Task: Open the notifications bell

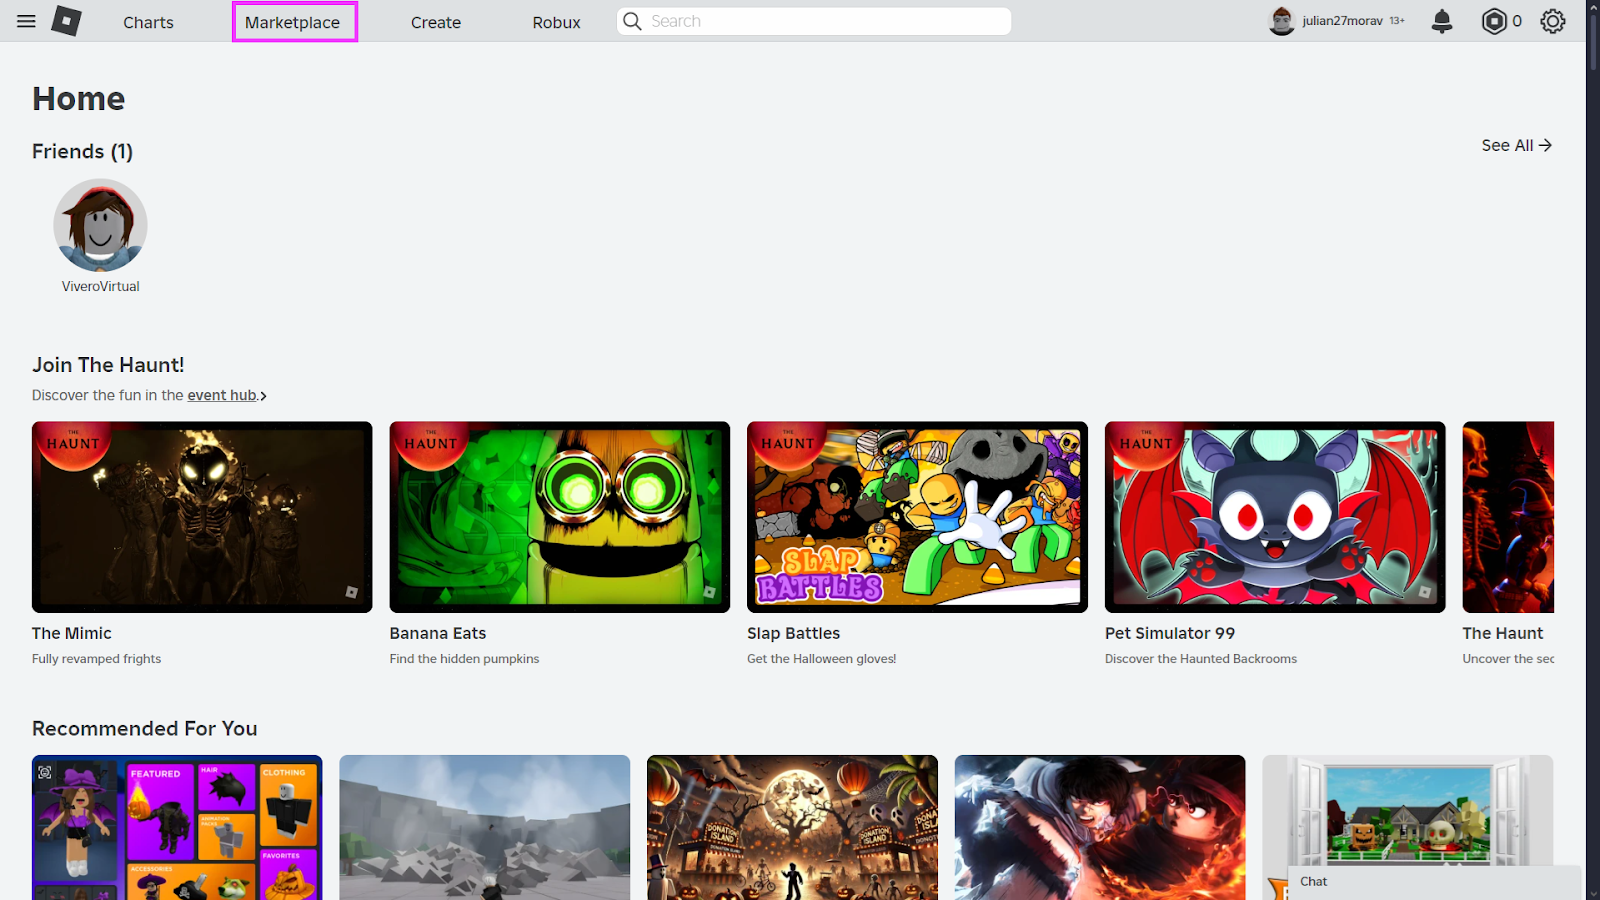Action: point(1442,21)
